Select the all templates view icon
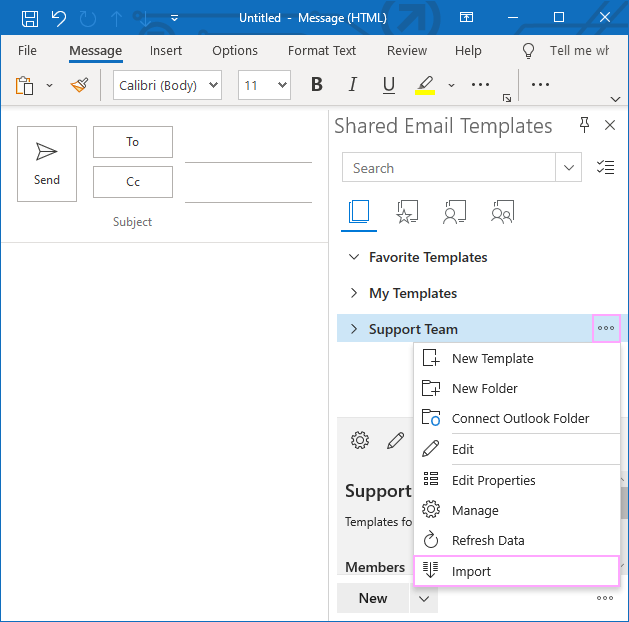The height and width of the screenshot is (622, 629). (x=359, y=212)
